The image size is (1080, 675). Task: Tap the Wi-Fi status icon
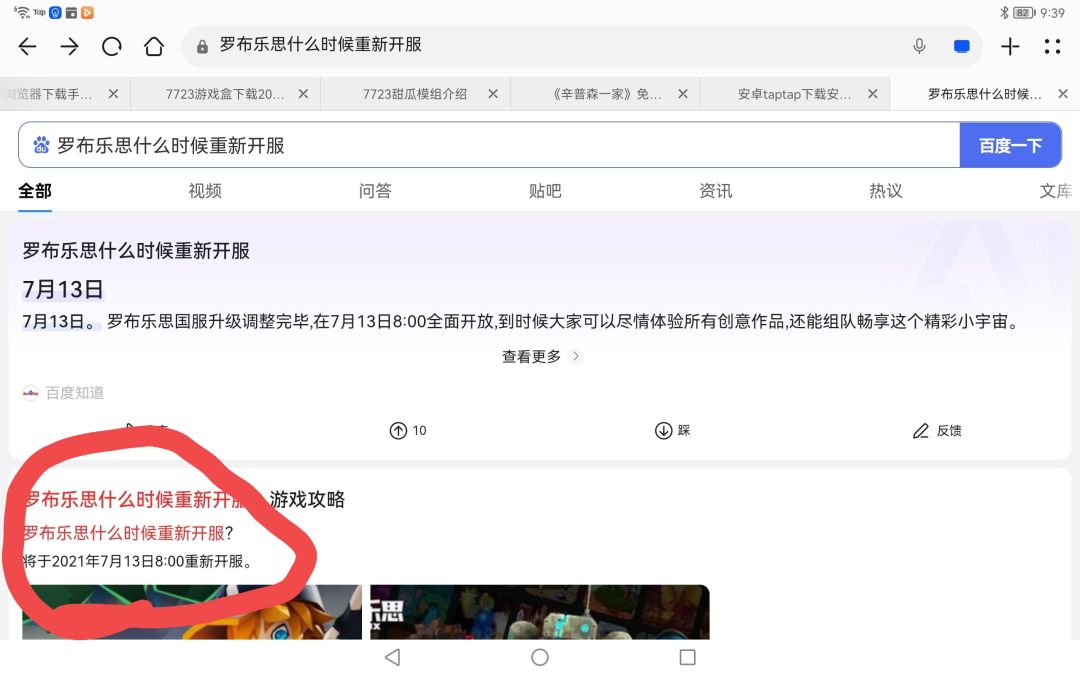pyautogui.click(x=21, y=12)
